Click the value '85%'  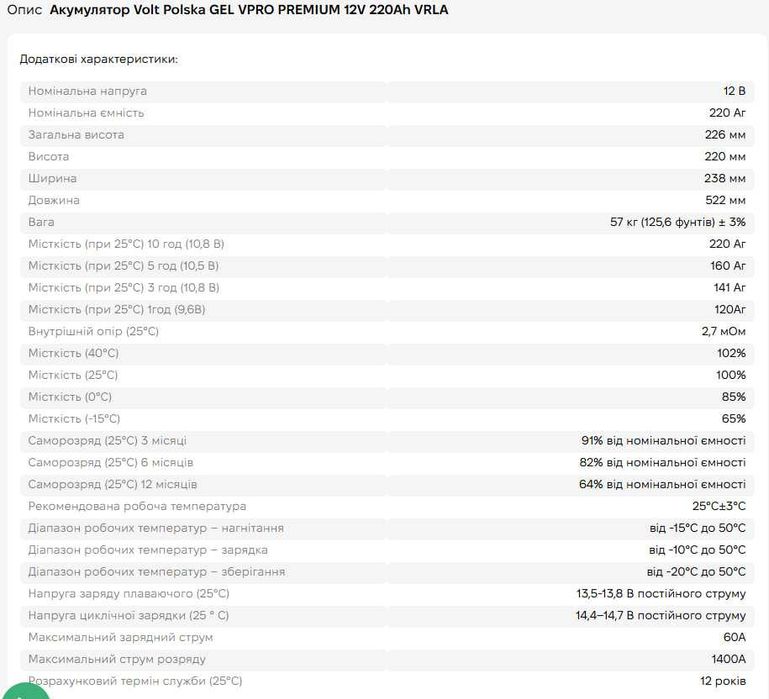coord(734,397)
